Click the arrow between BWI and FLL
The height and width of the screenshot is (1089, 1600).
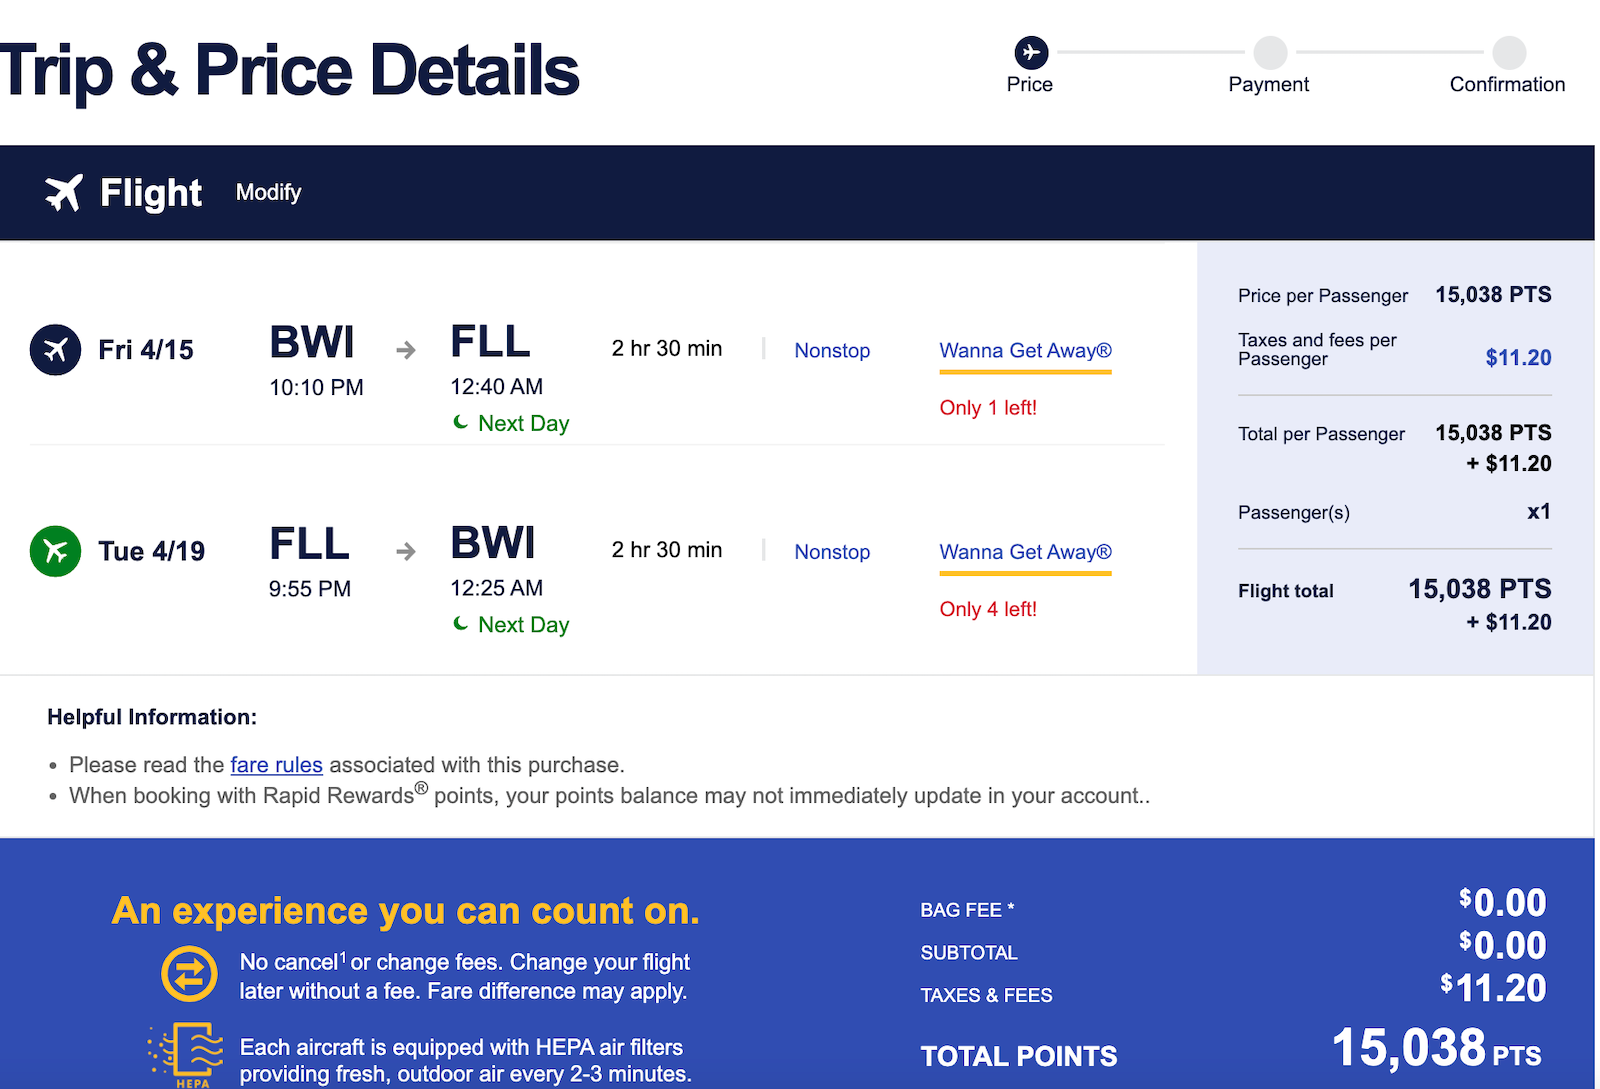[x=405, y=350]
